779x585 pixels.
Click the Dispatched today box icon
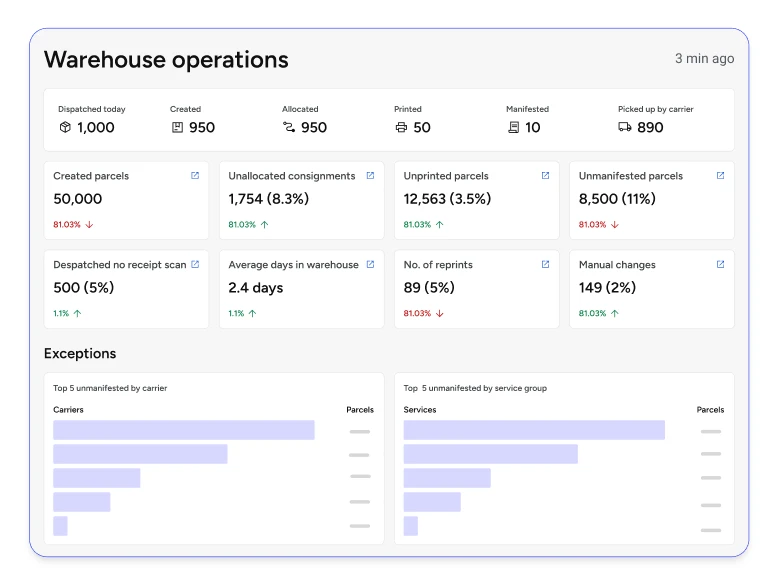tap(65, 128)
